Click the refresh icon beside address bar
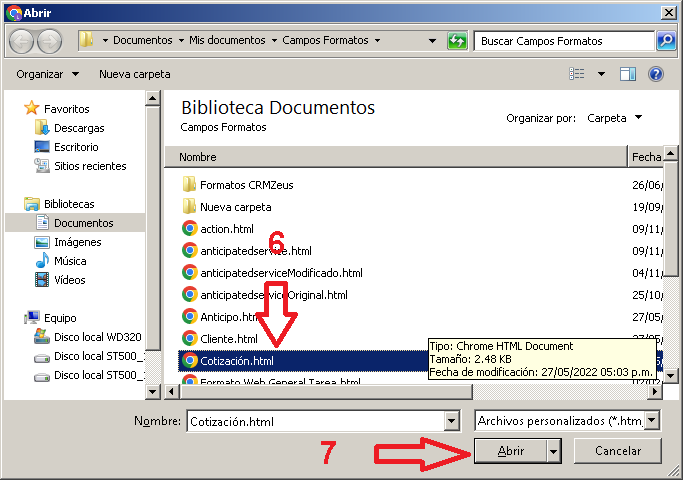Viewport: 683px width, 480px height. pyautogui.click(x=457, y=41)
